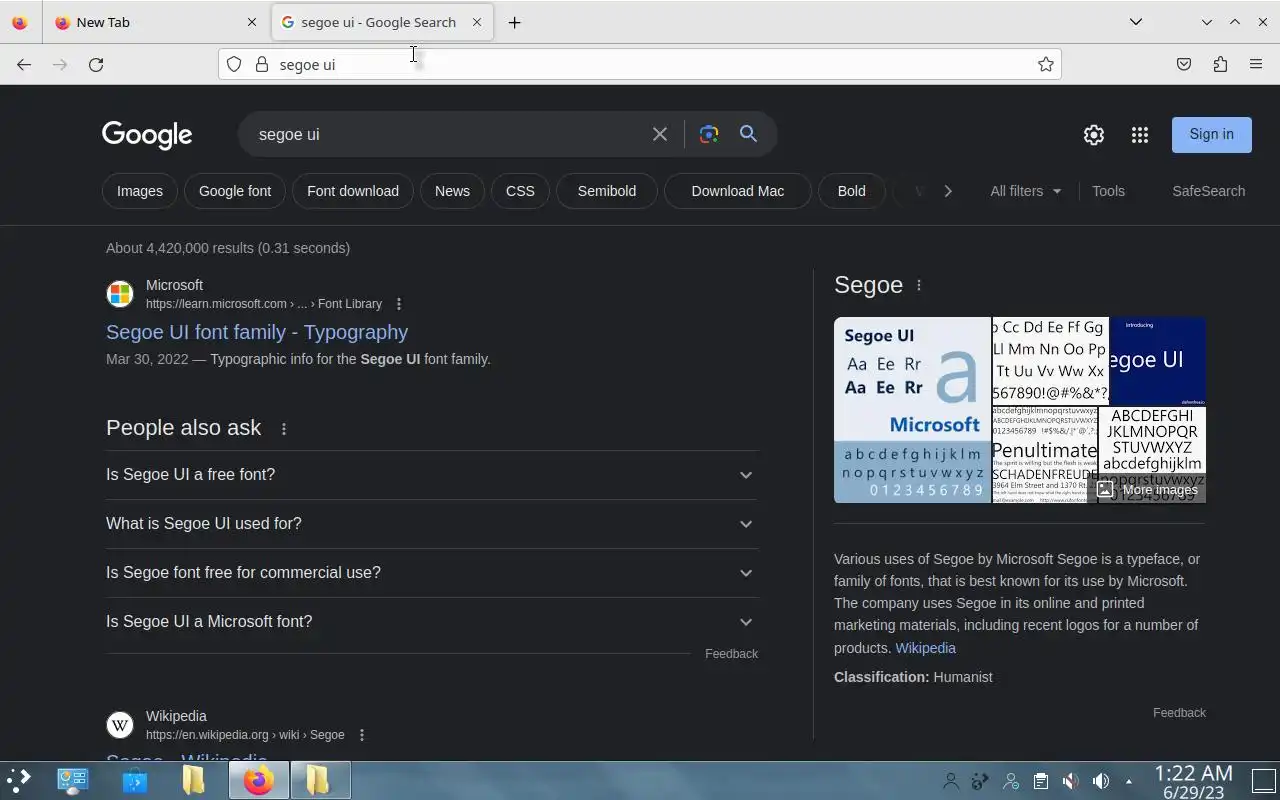The width and height of the screenshot is (1280, 800).
Task: Follow the Wikipedia link in Segoe description
Action: pos(925,648)
